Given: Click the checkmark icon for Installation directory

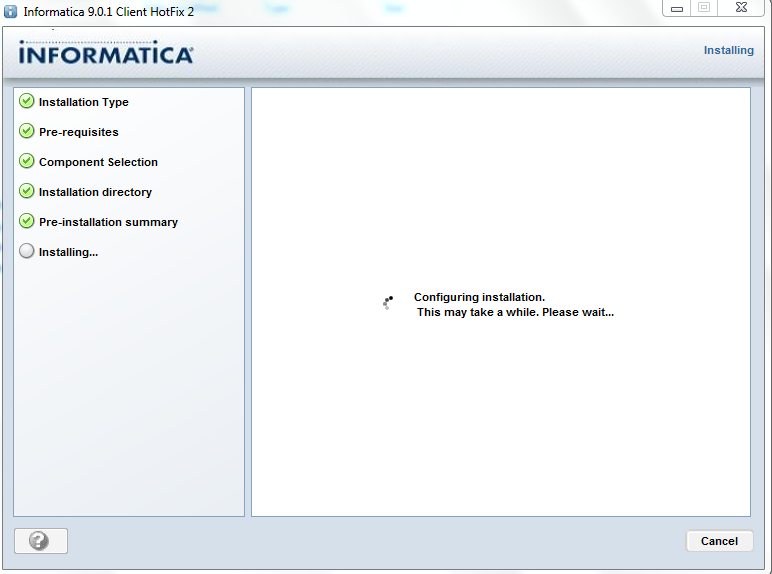Looking at the screenshot, I should [27, 192].
